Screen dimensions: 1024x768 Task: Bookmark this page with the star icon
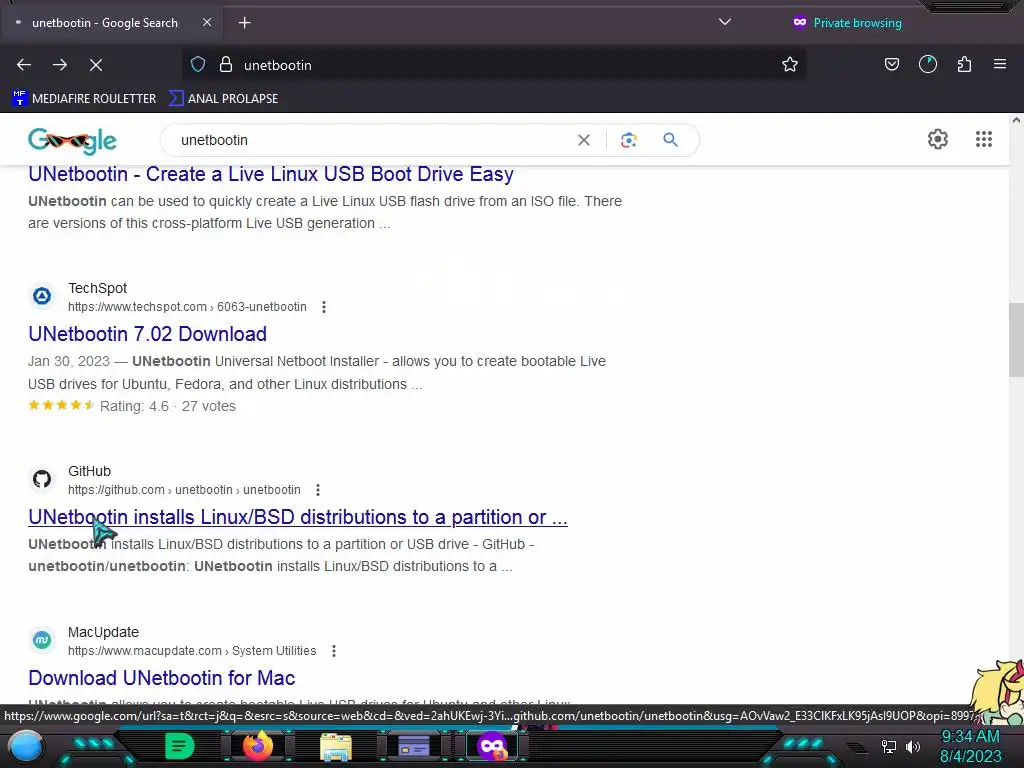790,65
